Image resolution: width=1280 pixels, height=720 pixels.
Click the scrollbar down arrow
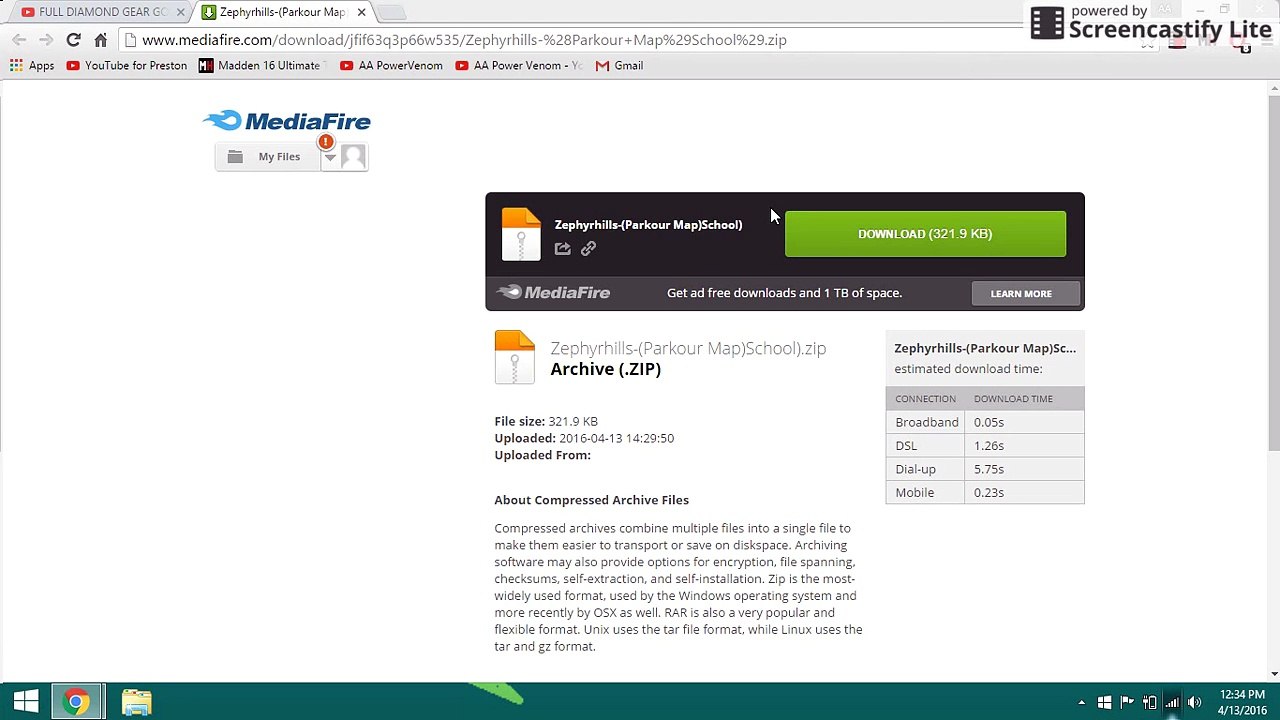[1273, 674]
